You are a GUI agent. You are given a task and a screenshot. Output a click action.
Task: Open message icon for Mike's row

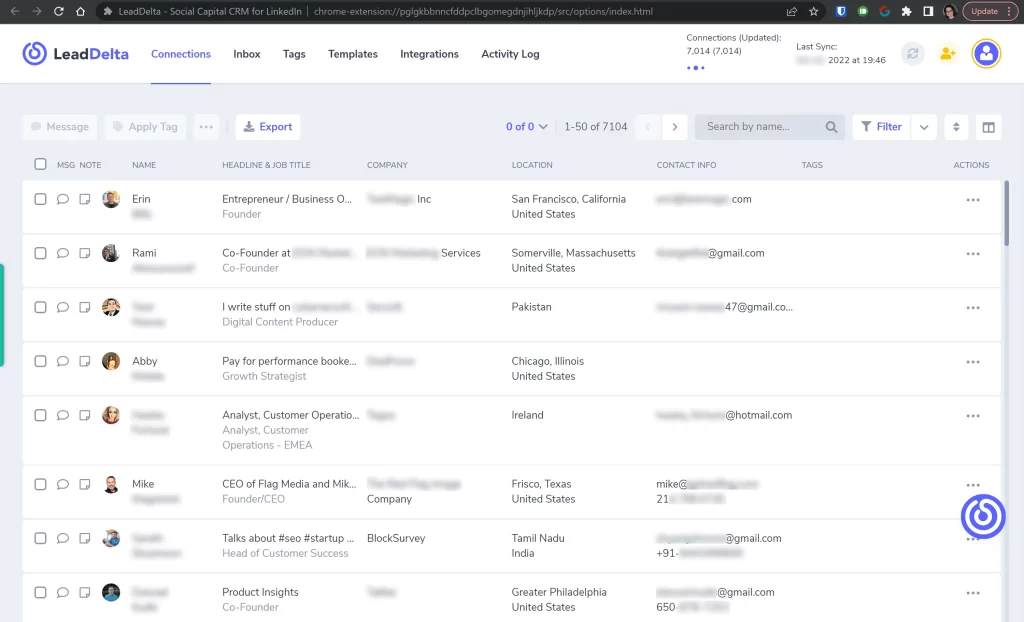63,484
